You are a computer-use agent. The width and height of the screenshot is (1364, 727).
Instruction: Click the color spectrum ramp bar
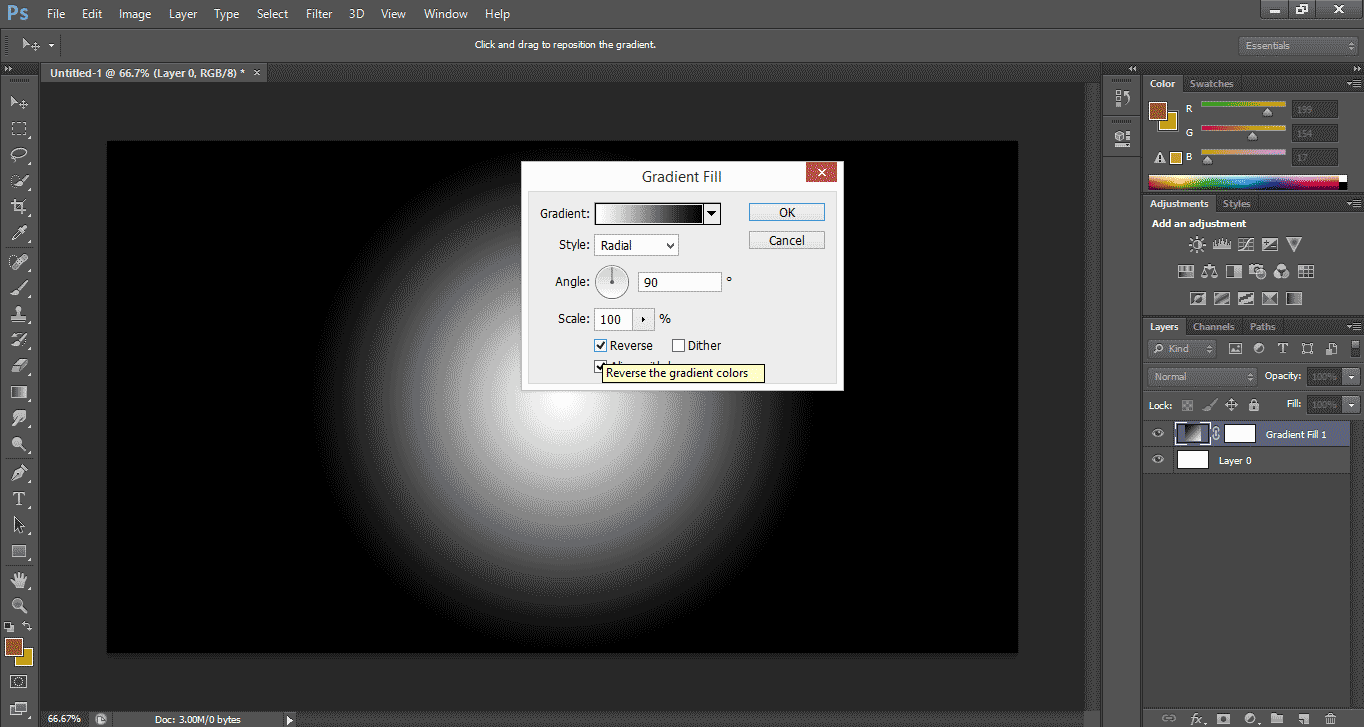[x=1245, y=182]
